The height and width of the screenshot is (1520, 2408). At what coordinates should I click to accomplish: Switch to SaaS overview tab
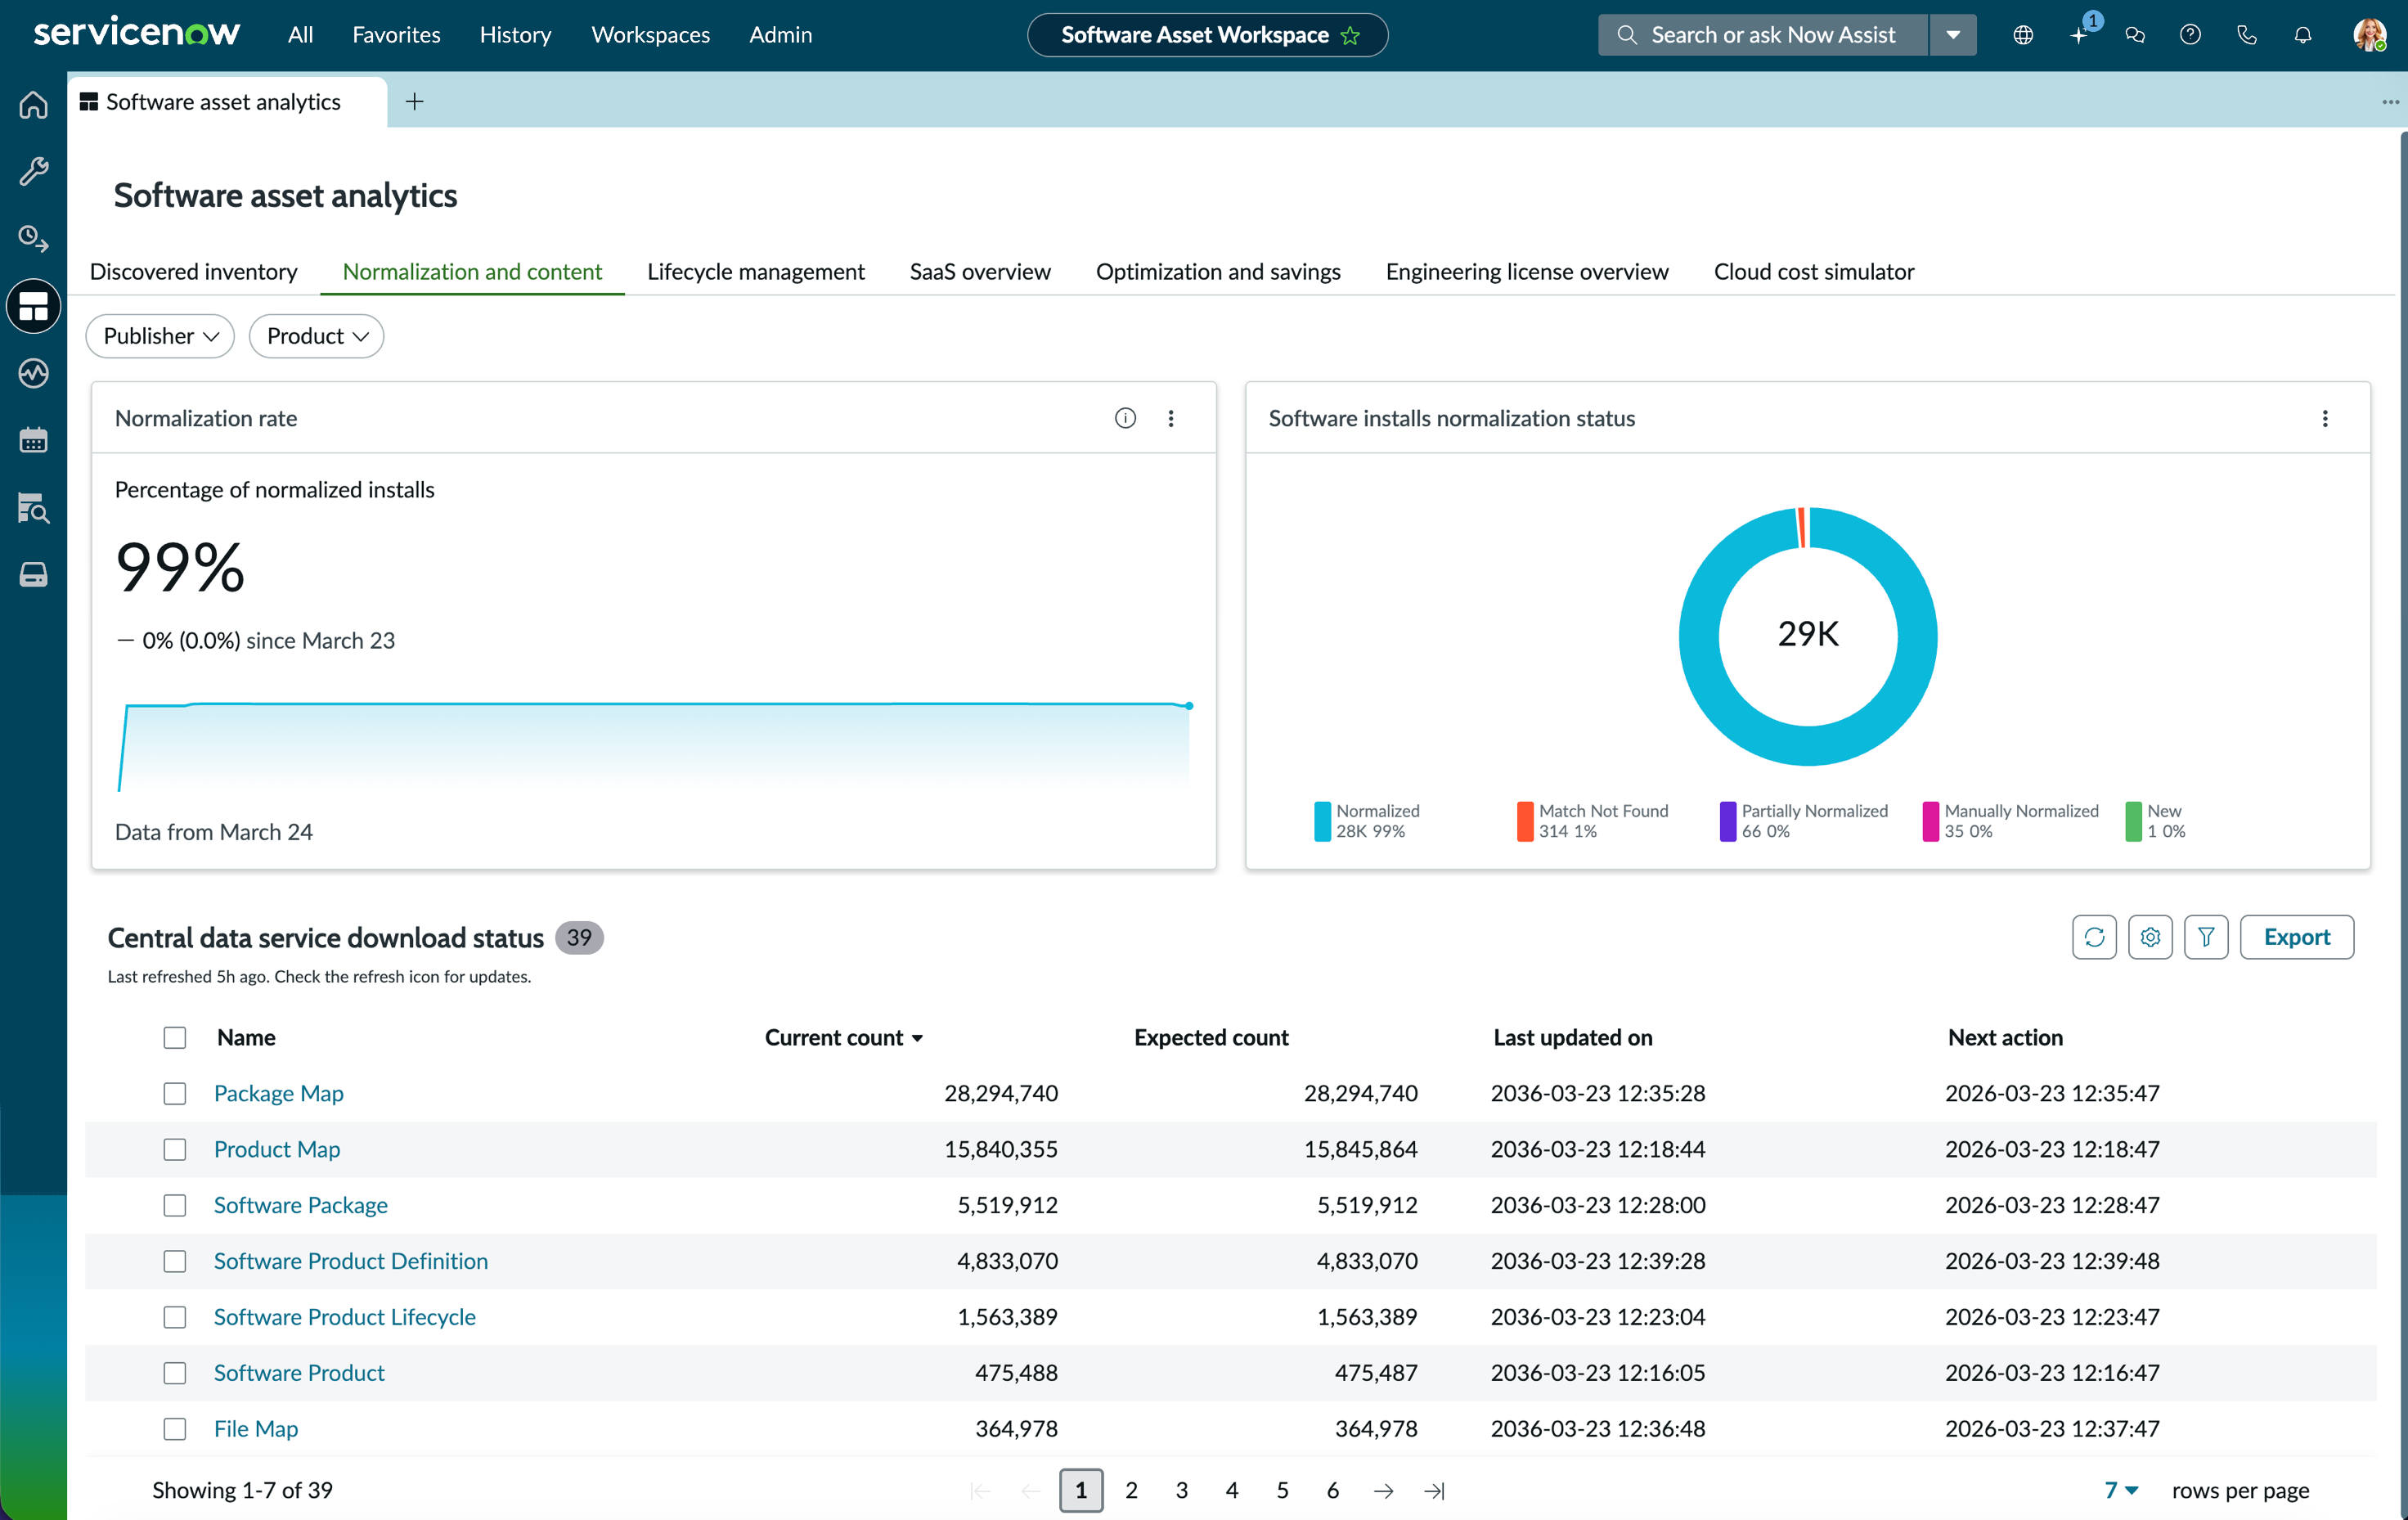(x=979, y=271)
